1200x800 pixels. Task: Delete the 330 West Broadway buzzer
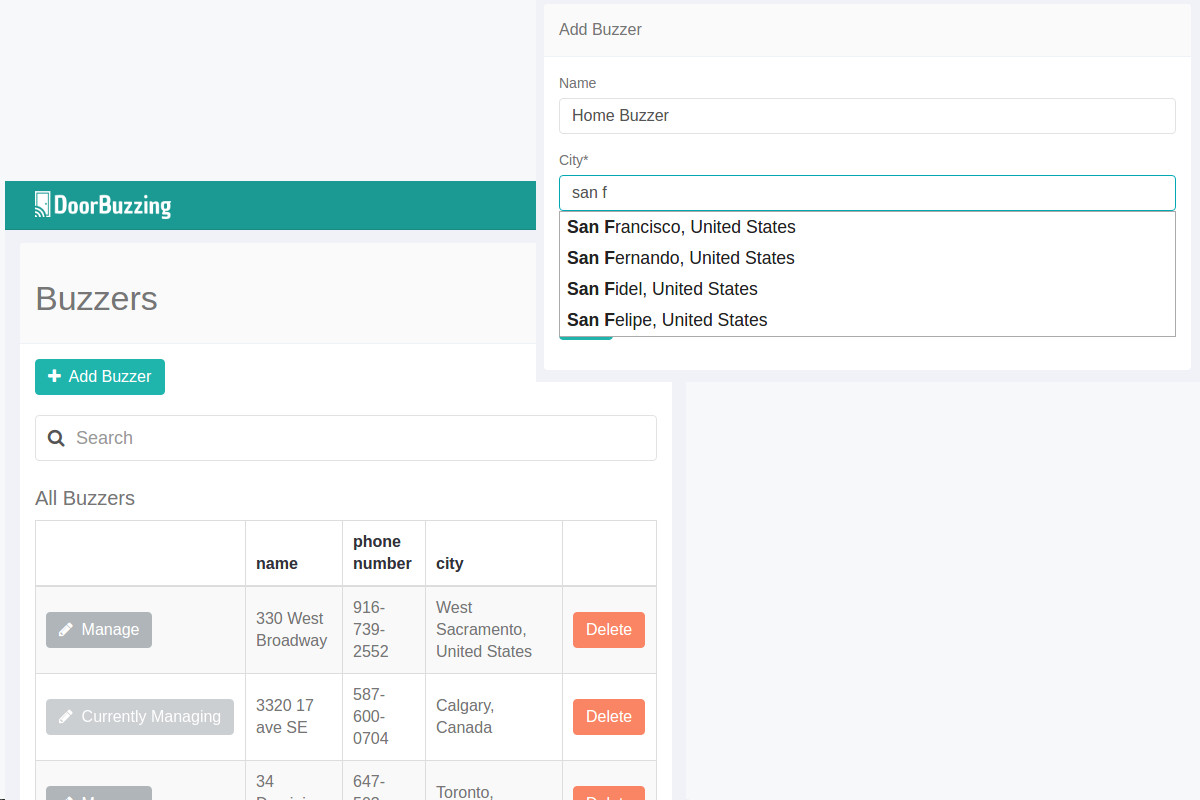(608, 630)
